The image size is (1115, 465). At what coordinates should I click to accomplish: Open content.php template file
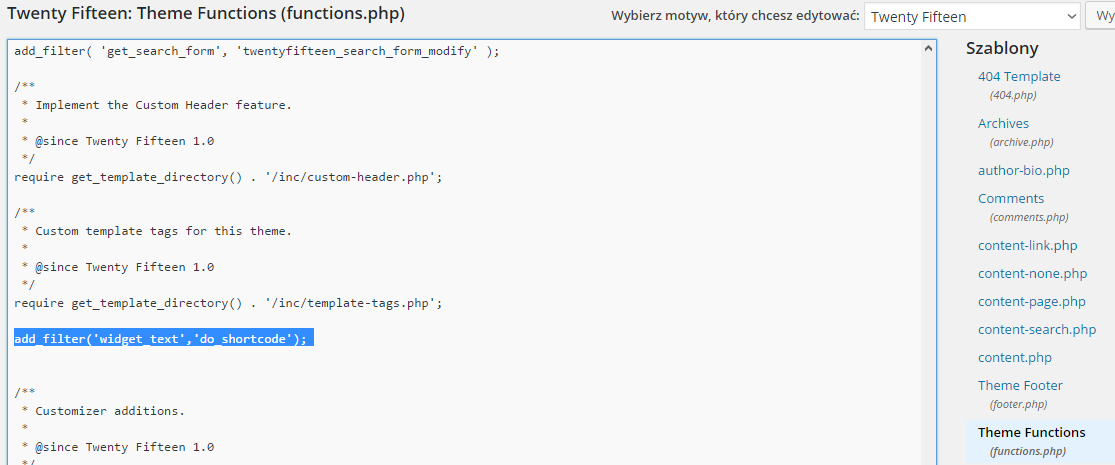1014,358
